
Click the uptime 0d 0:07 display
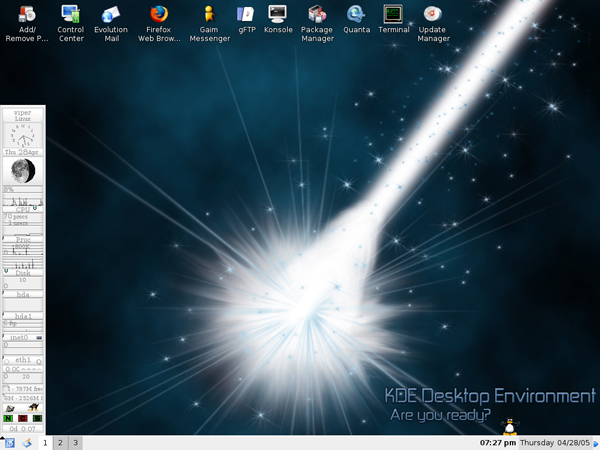pos(23,429)
